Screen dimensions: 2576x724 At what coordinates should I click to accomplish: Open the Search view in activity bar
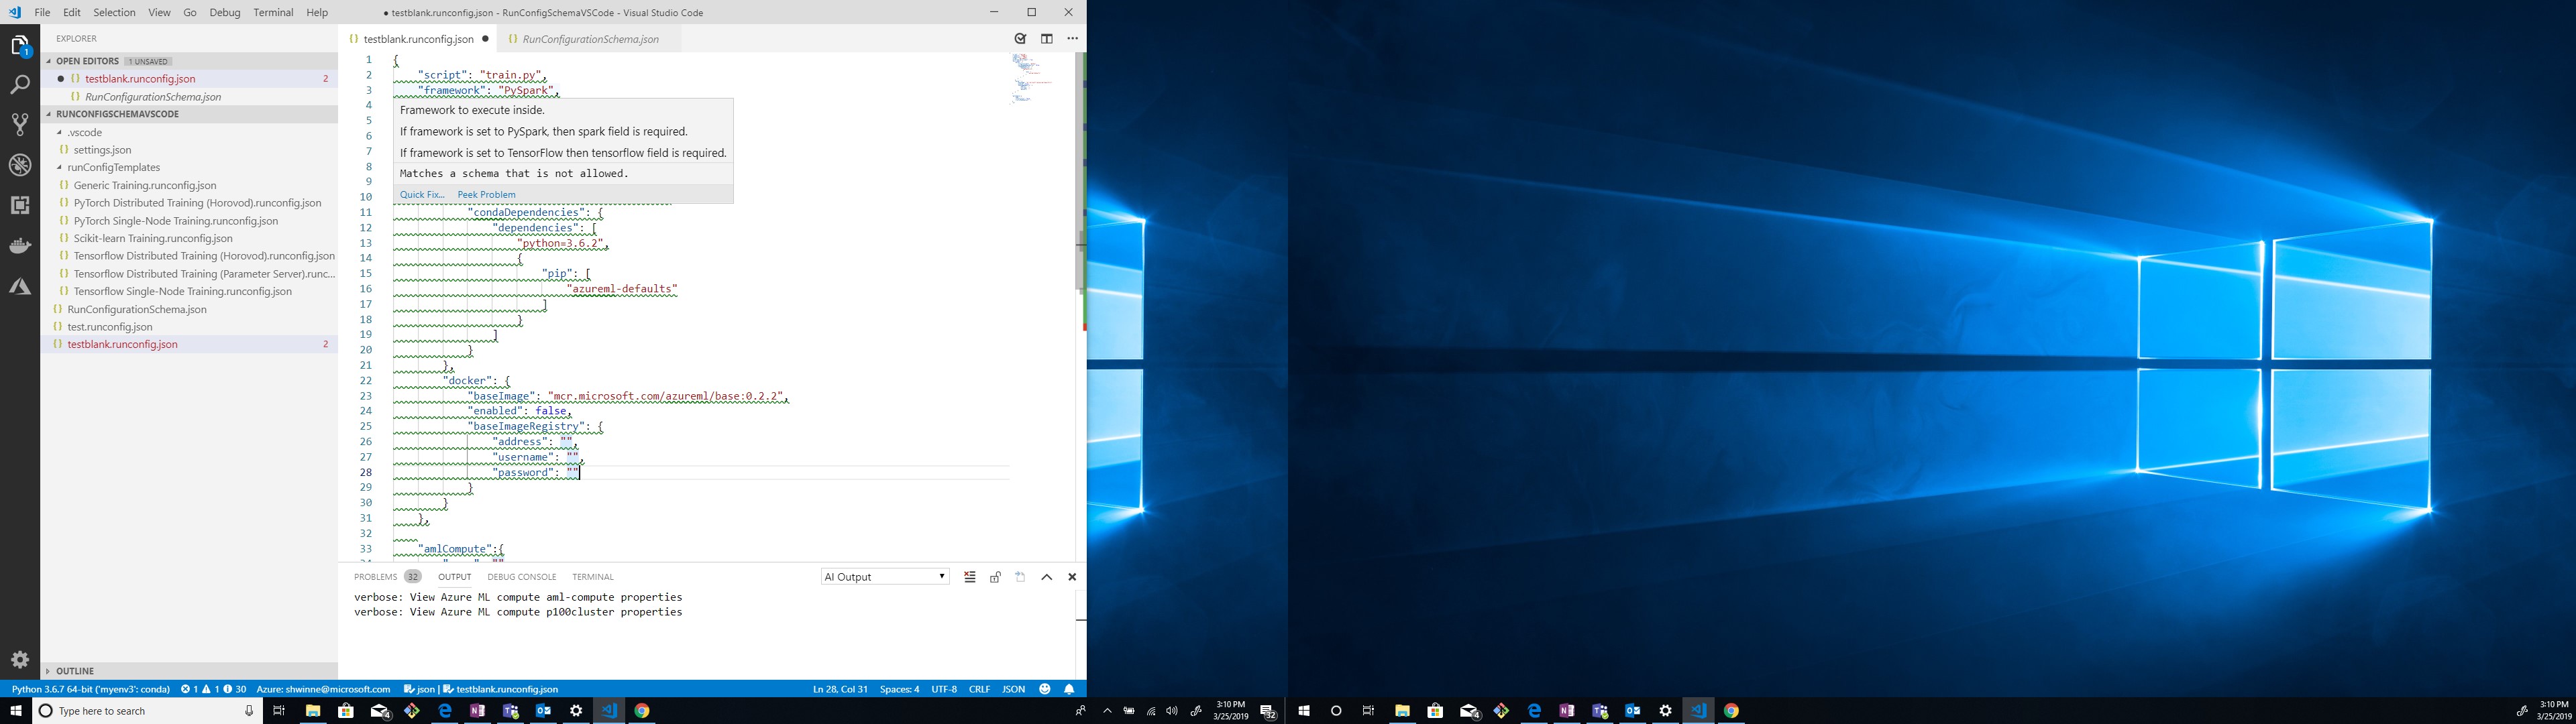pyautogui.click(x=20, y=86)
